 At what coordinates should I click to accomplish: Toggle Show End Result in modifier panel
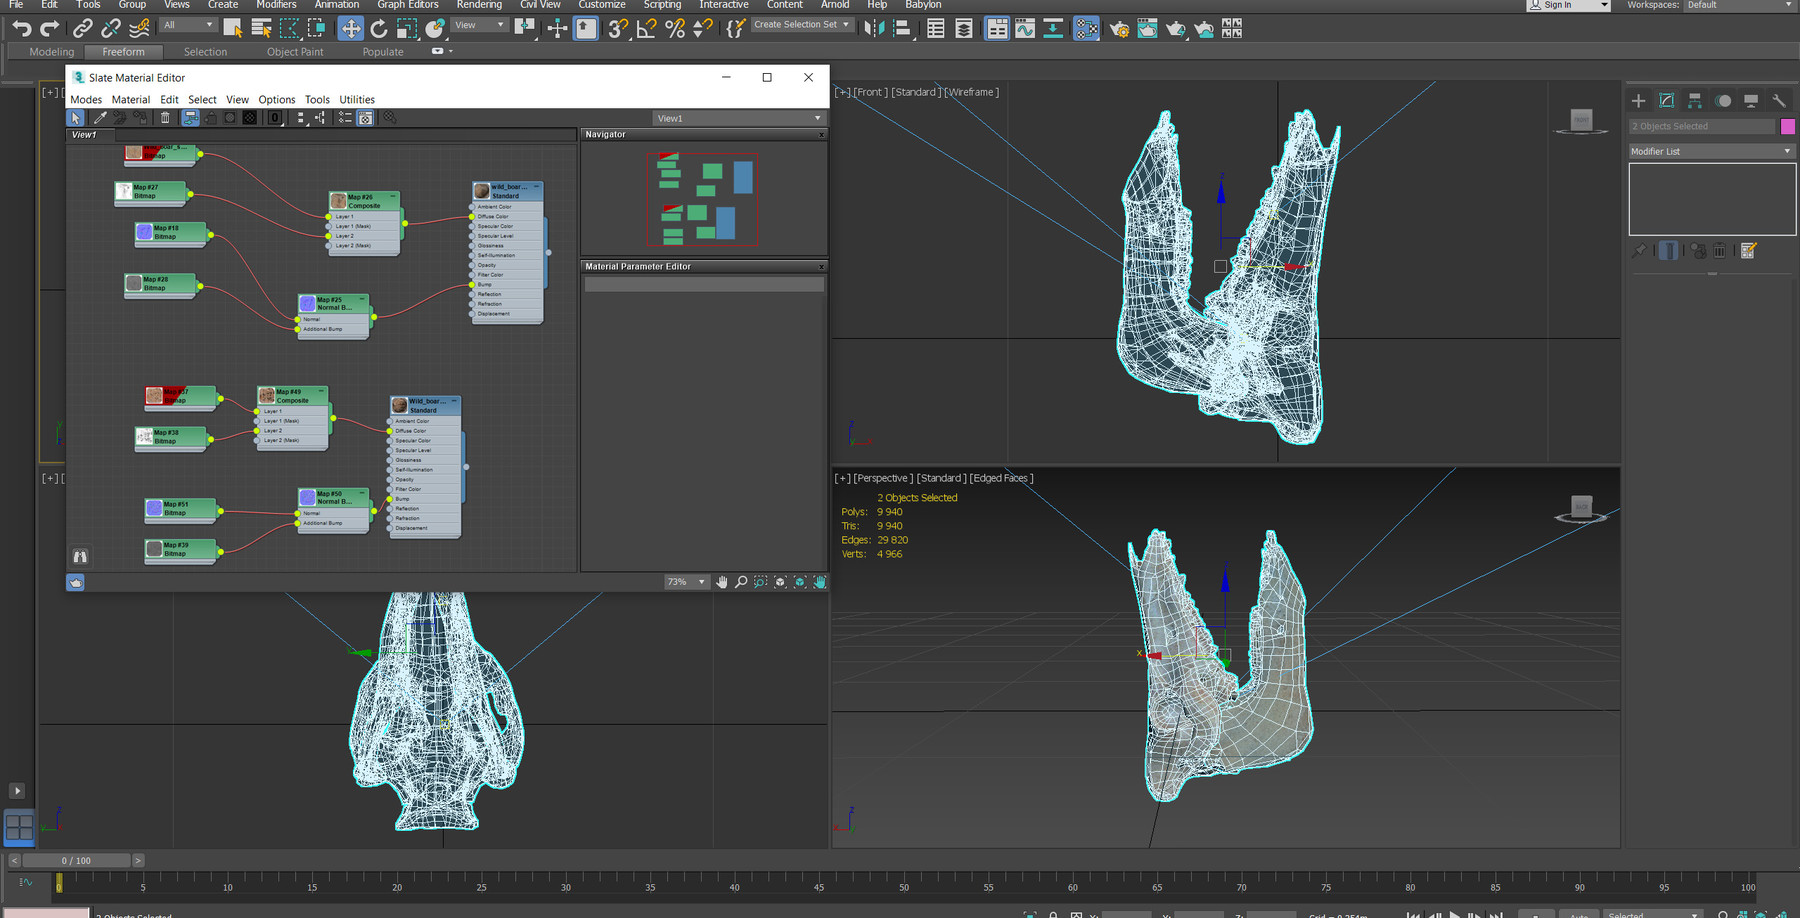pyautogui.click(x=1668, y=251)
